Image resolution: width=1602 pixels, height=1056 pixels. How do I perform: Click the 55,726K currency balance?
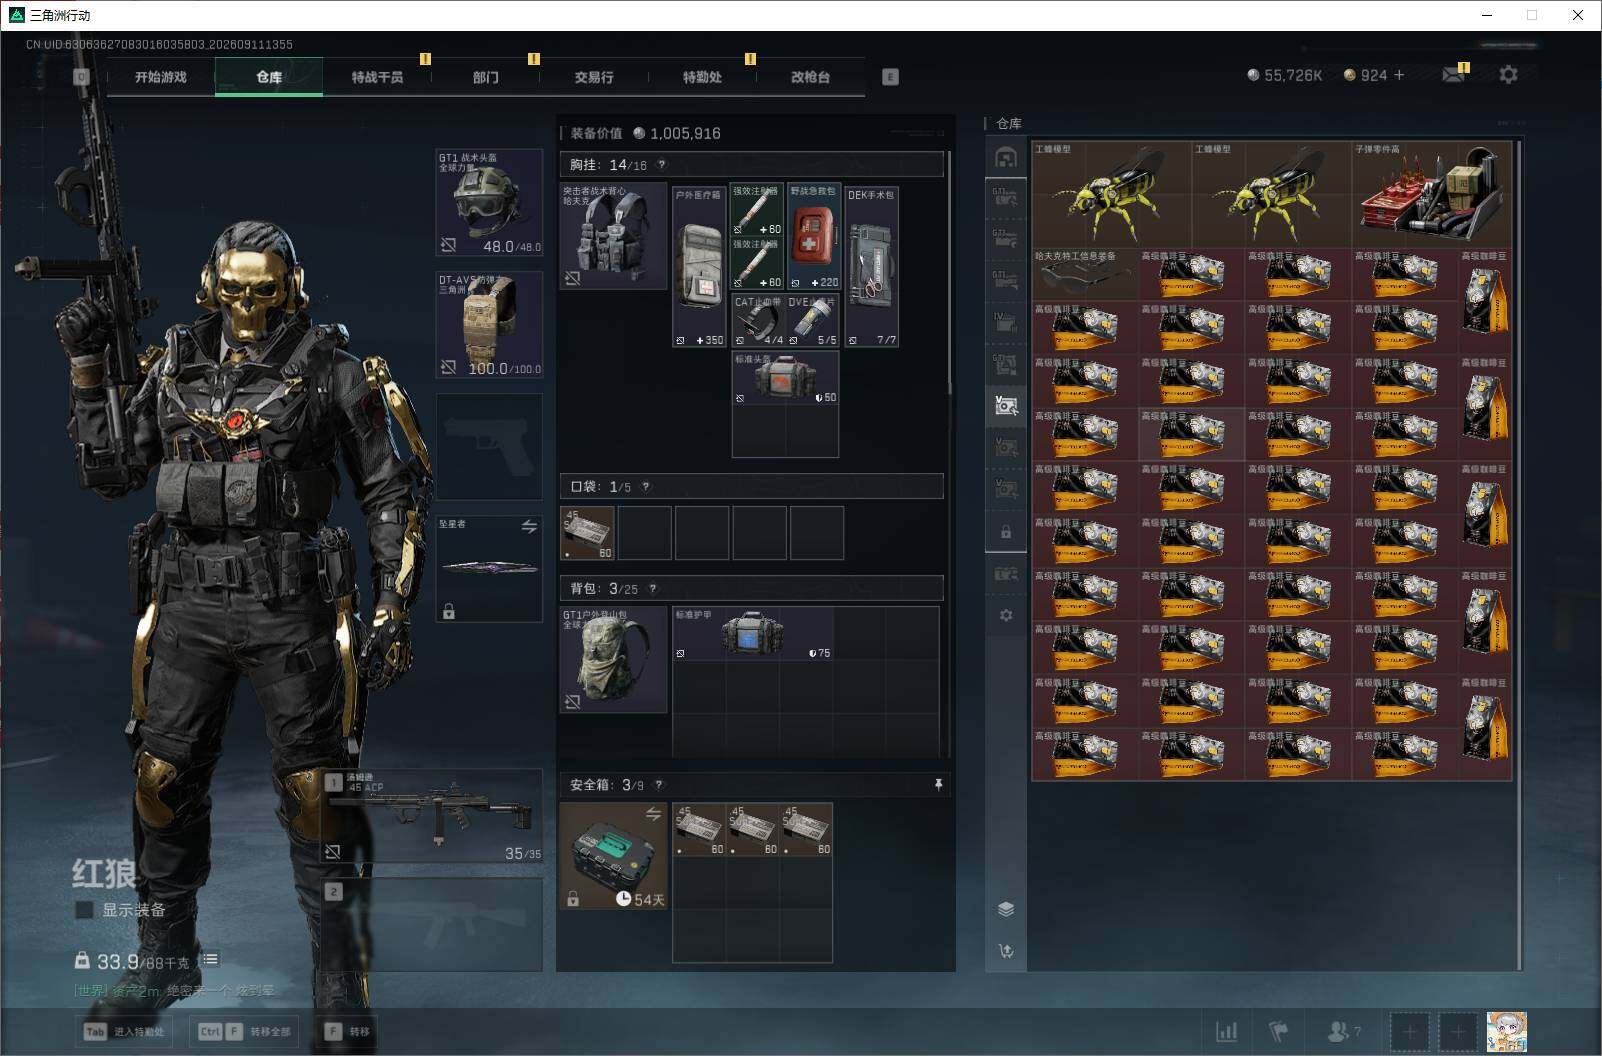point(1284,75)
